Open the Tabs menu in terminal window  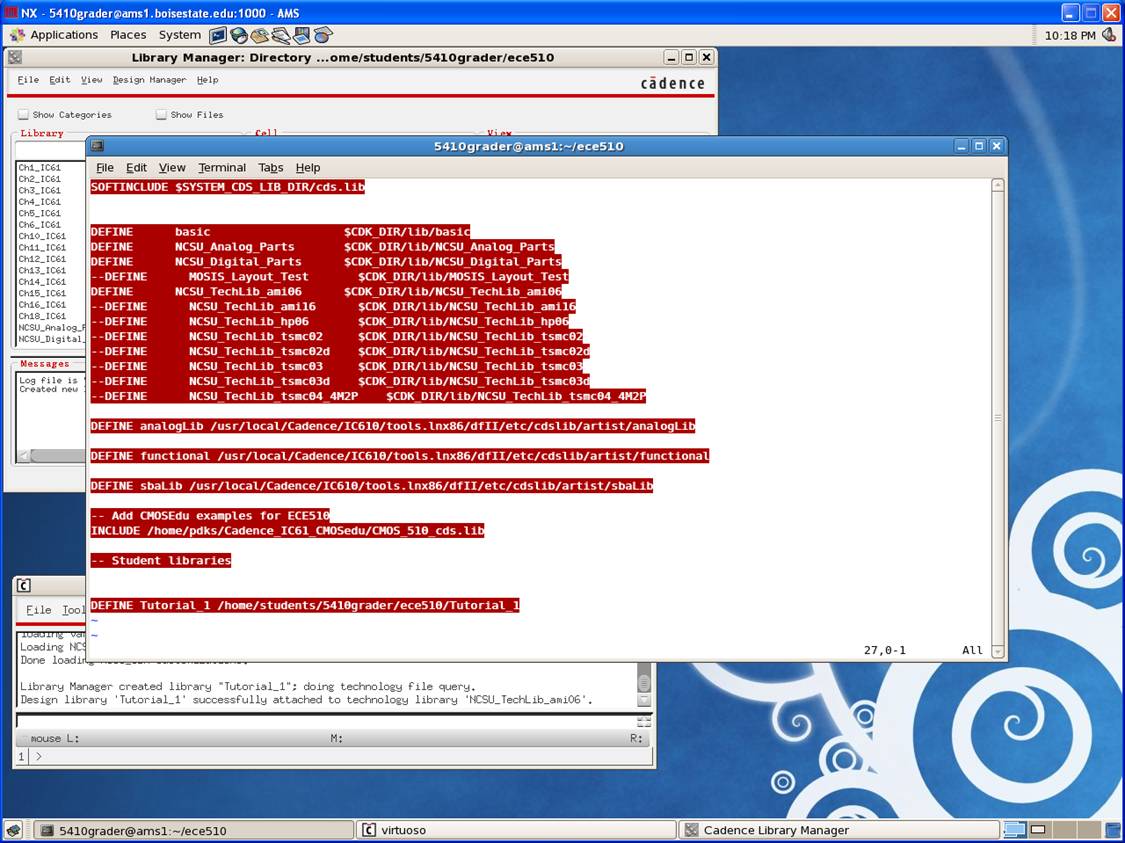click(x=270, y=168)
